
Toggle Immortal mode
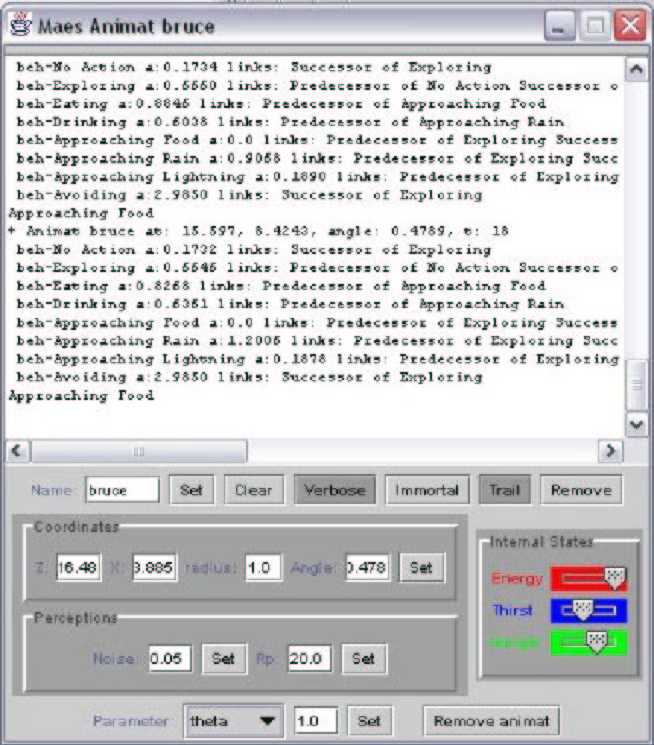point(427,490)
